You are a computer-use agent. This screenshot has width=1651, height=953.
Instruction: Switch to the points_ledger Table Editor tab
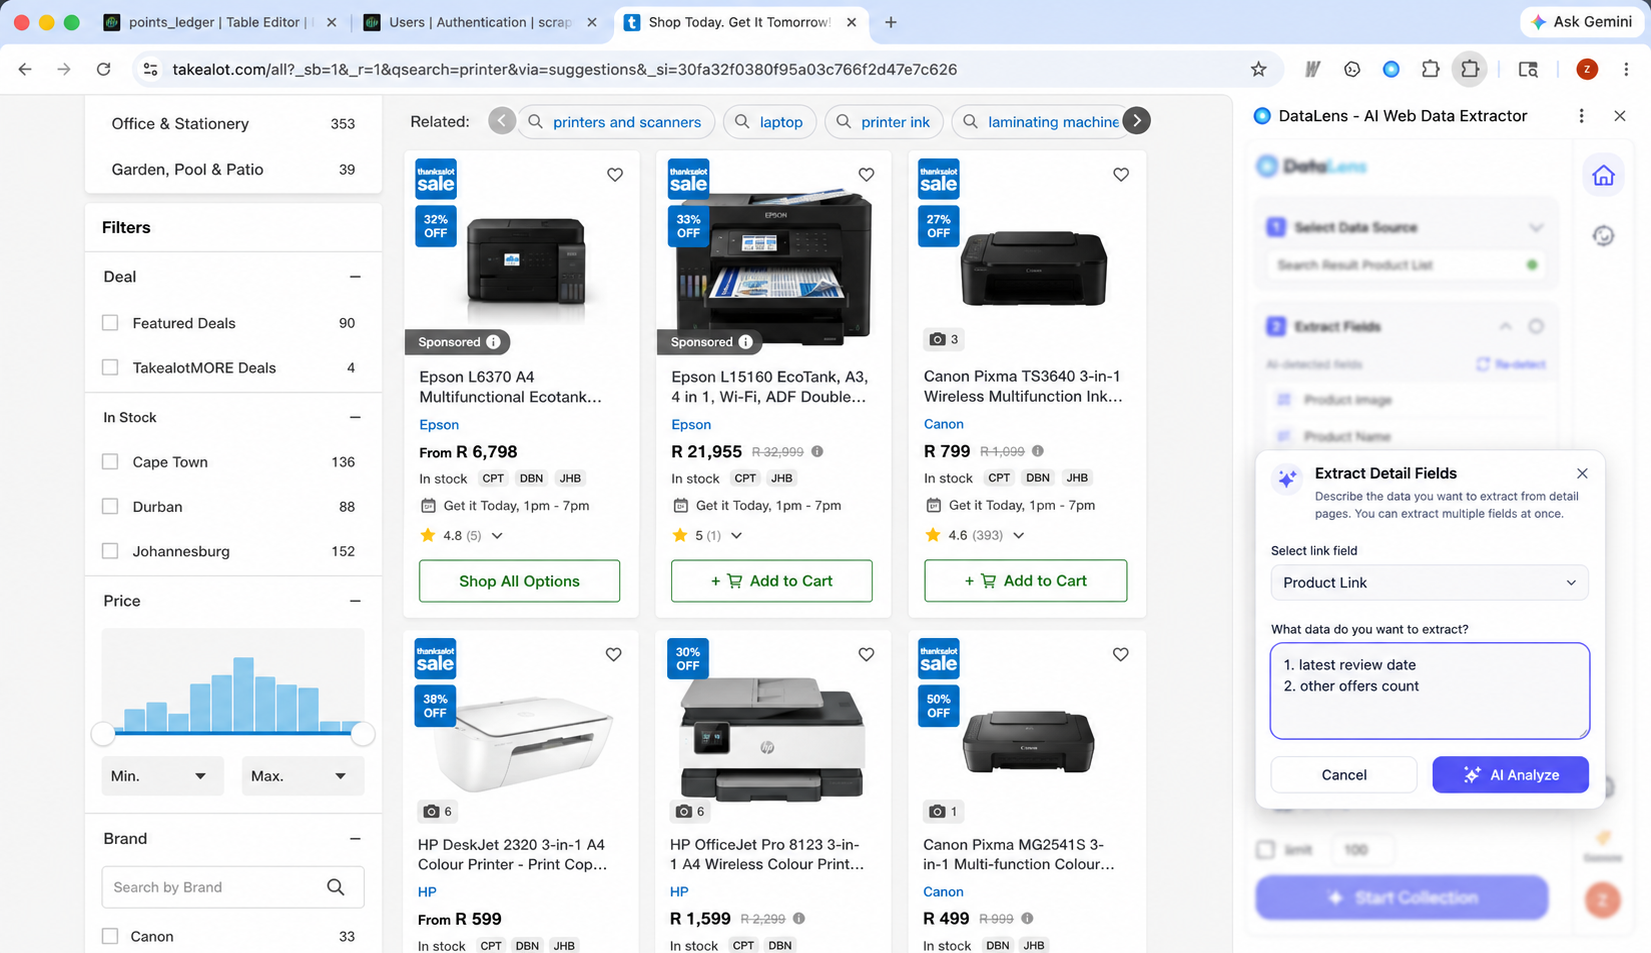click(x=222, y=22)
